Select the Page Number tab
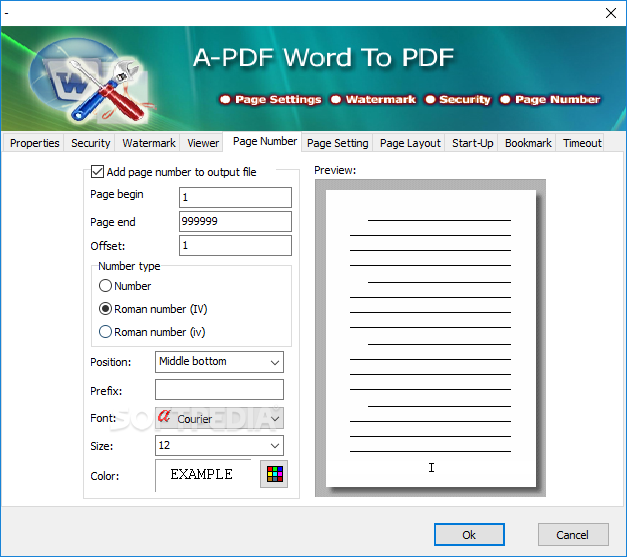 pos(265,142)
